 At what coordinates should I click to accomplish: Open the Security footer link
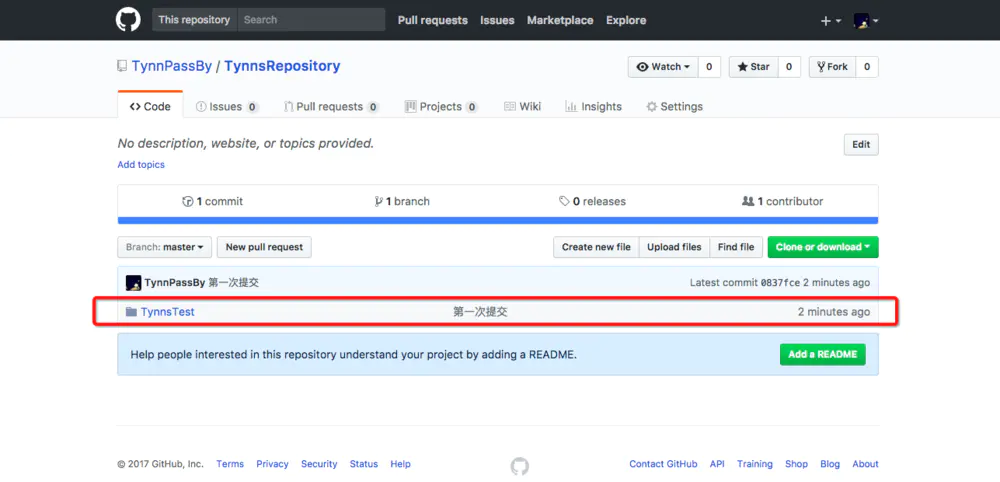[x=319, y=464]
